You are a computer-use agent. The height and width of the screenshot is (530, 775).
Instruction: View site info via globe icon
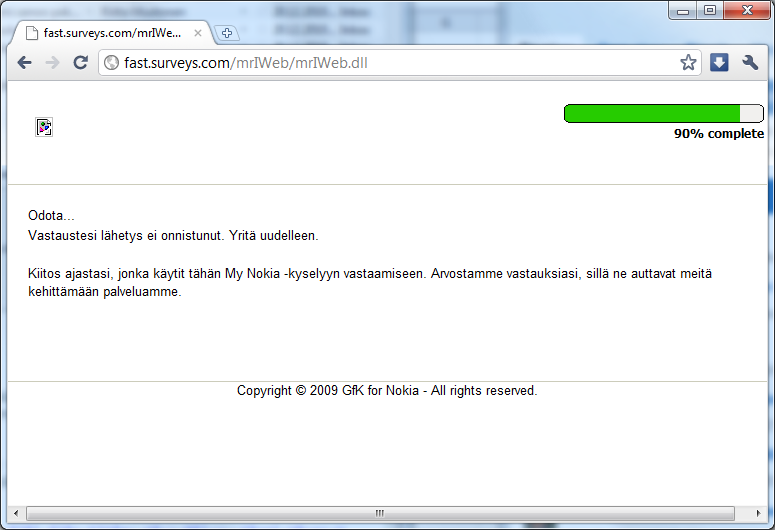(111, 63)
